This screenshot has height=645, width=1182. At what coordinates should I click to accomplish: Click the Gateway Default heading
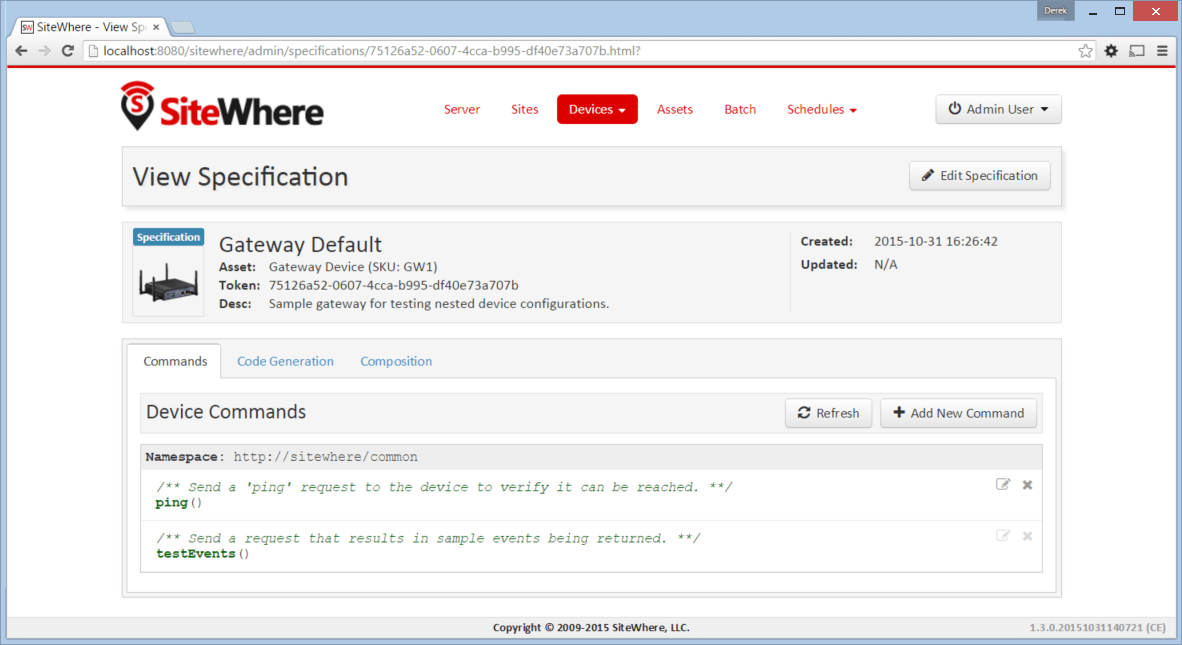(x=300, y=244)
